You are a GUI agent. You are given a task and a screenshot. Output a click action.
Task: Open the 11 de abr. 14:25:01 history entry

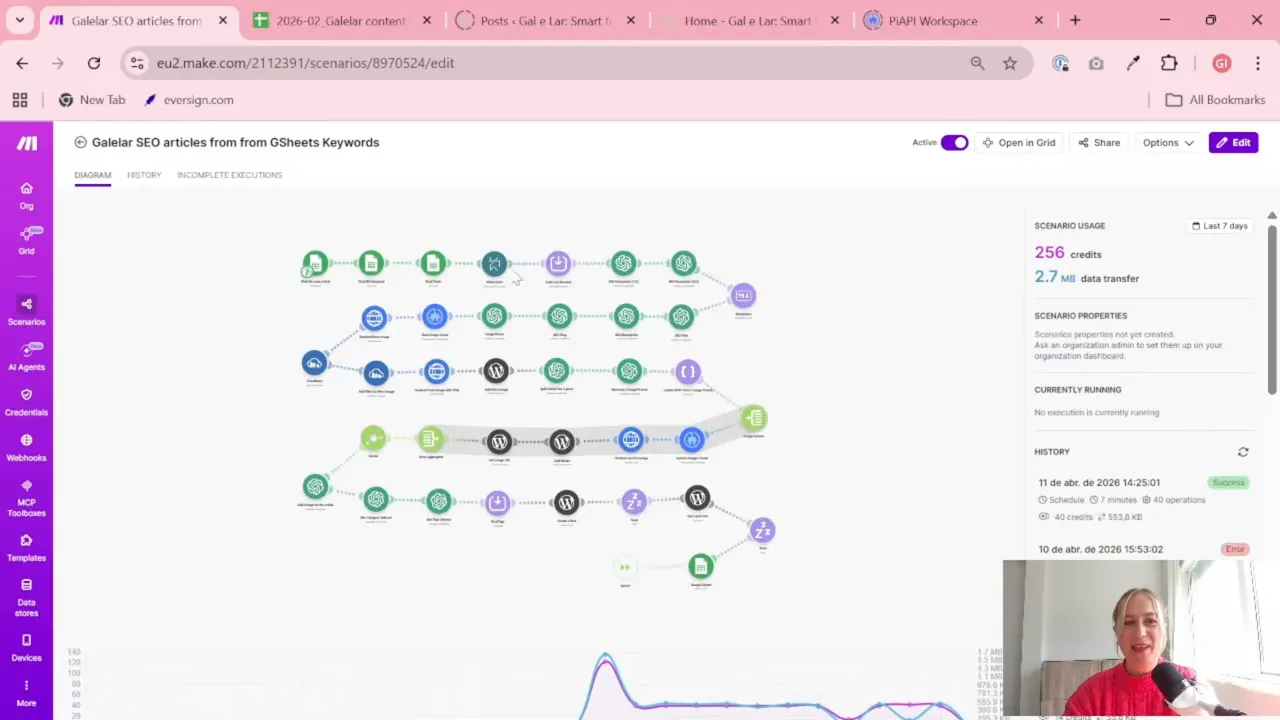click(1142, 499)
